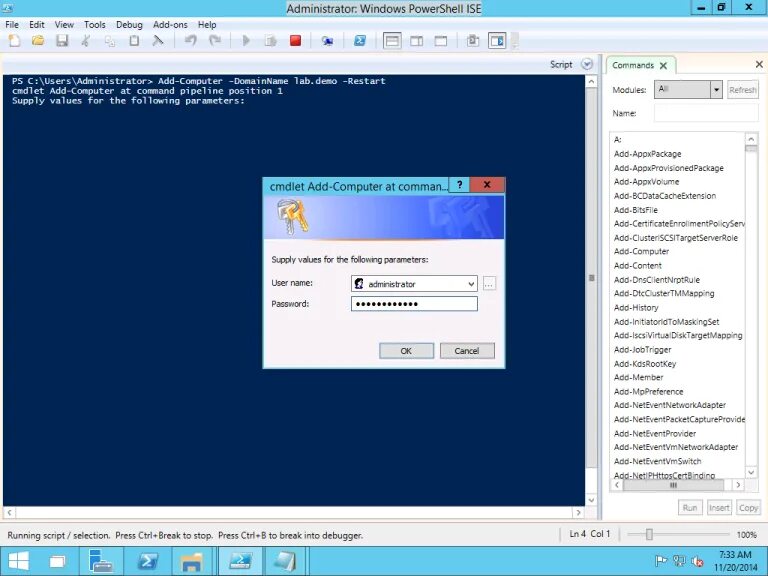Click the console vertical scrollbar thumb
The height and width of the screenshot is (576, 768).
591,278
